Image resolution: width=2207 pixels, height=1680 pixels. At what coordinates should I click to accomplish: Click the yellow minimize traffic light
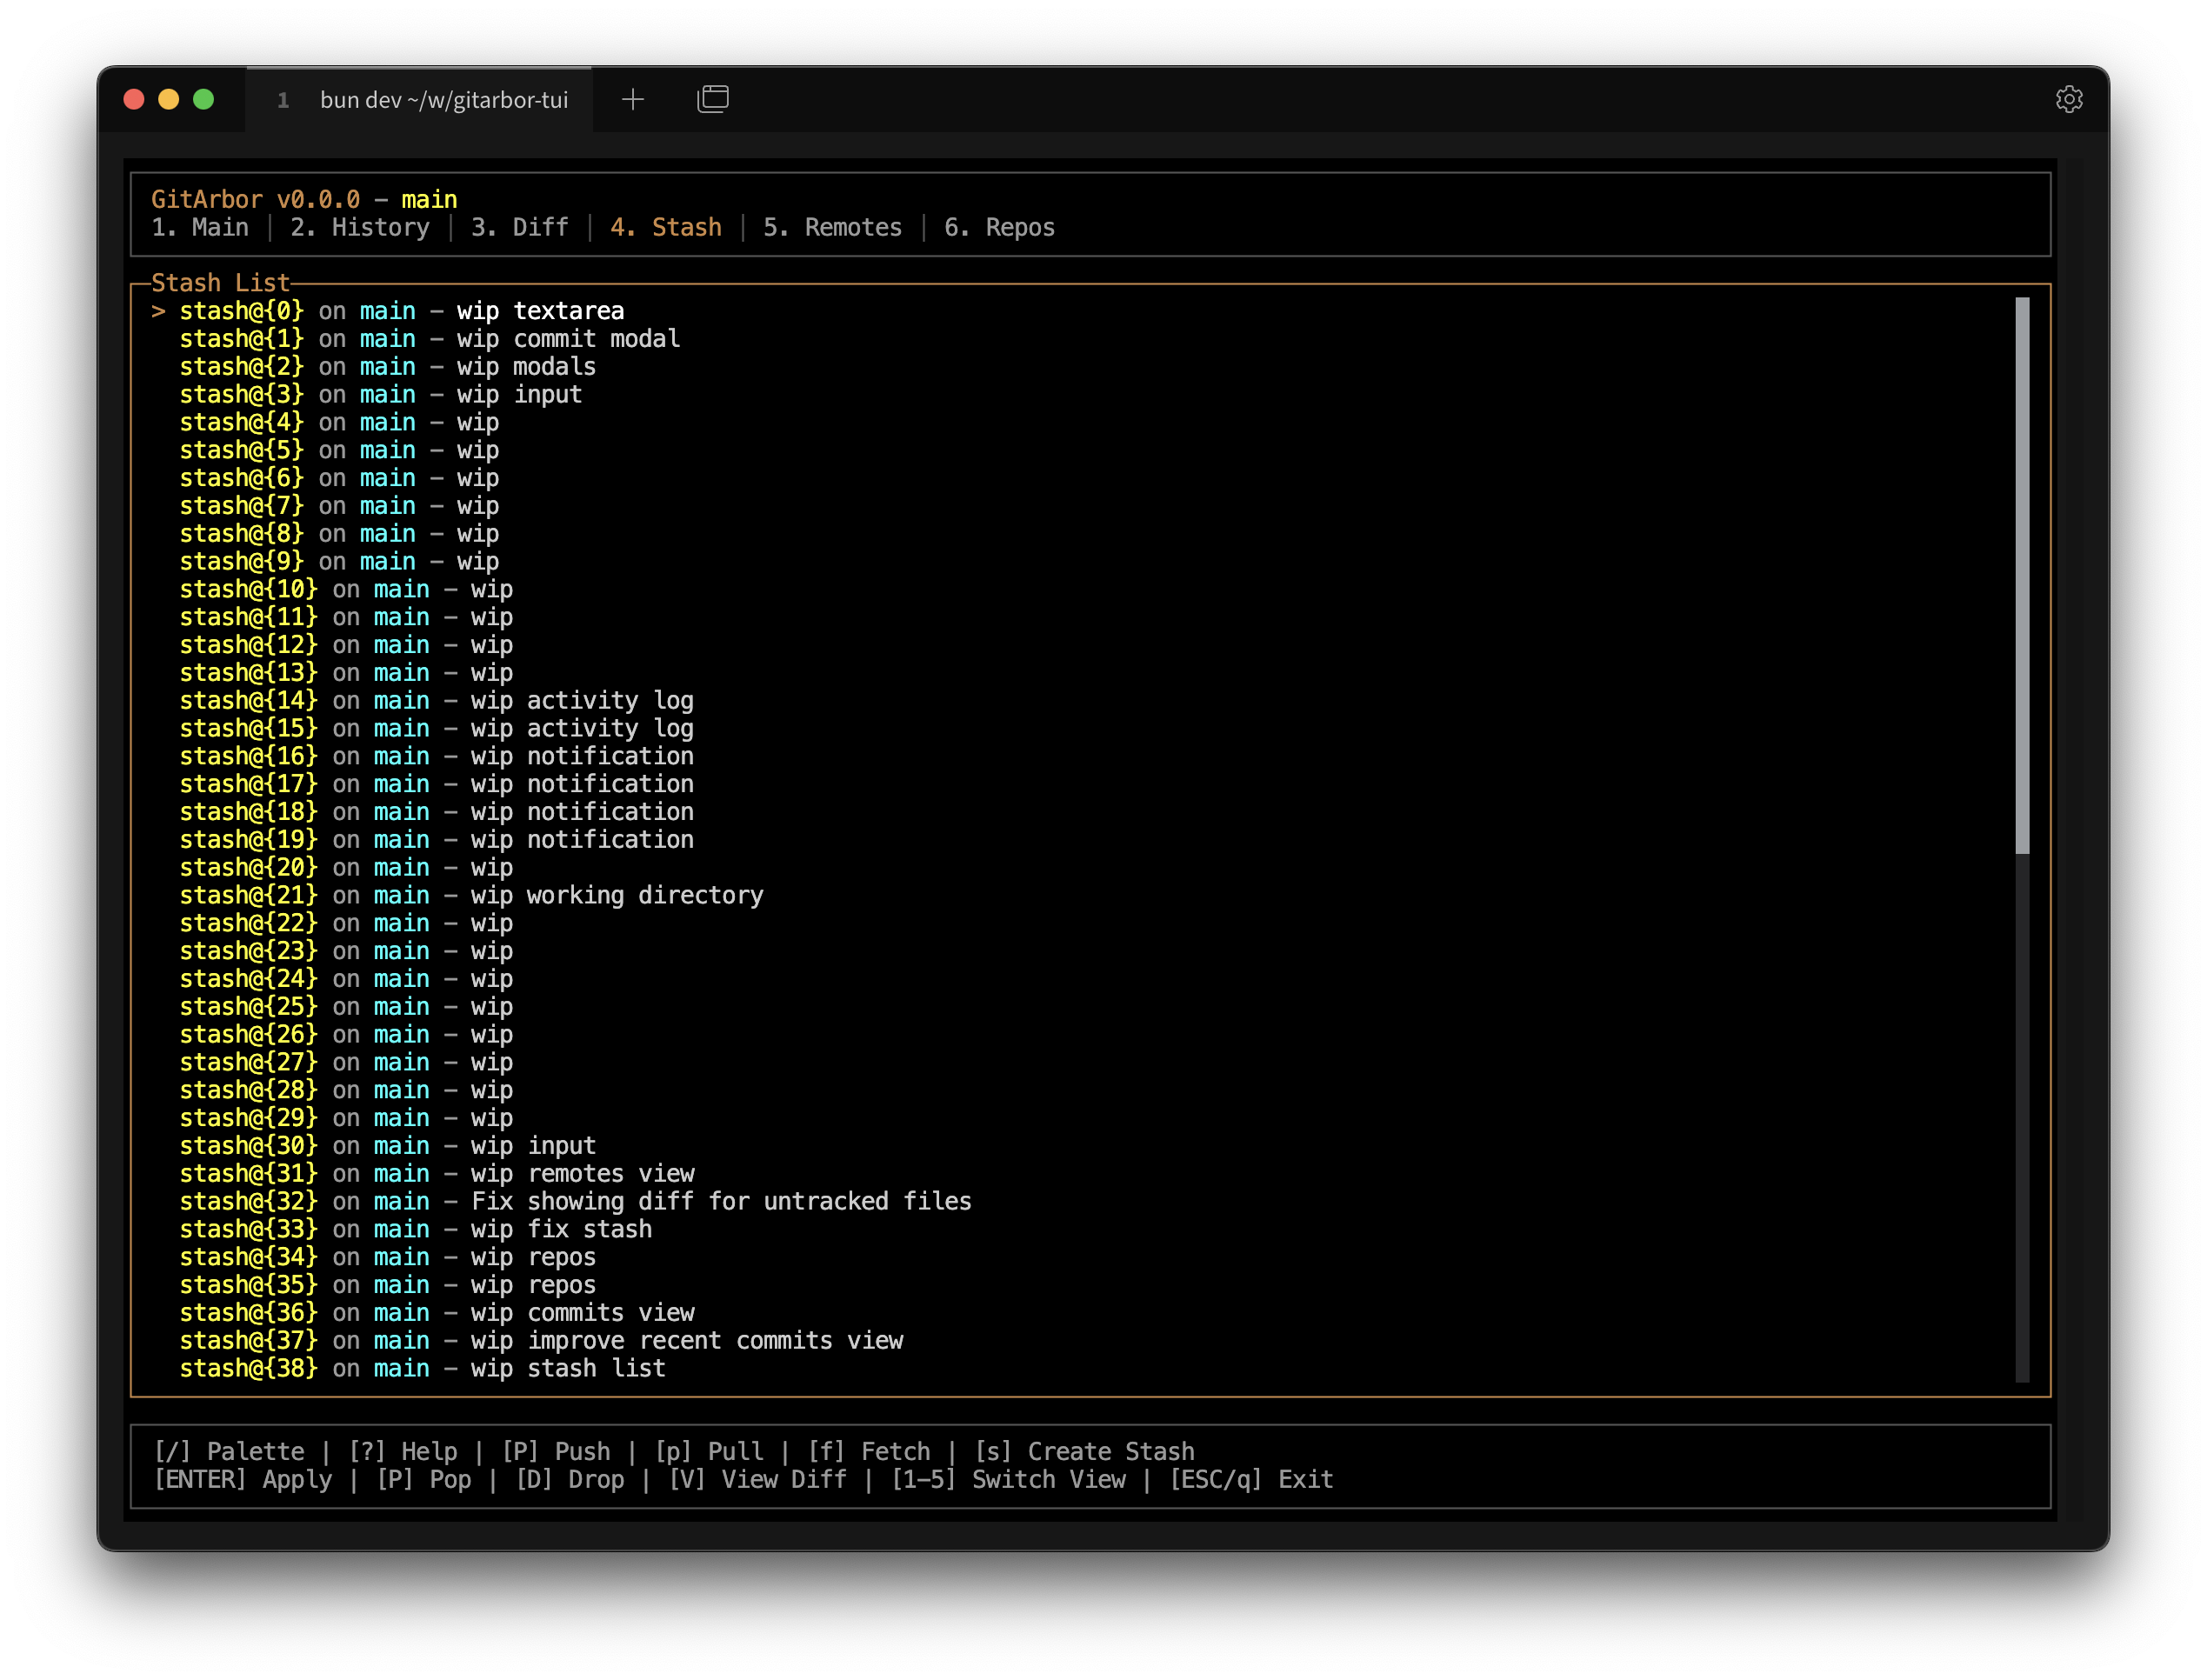tap(168, 99)
